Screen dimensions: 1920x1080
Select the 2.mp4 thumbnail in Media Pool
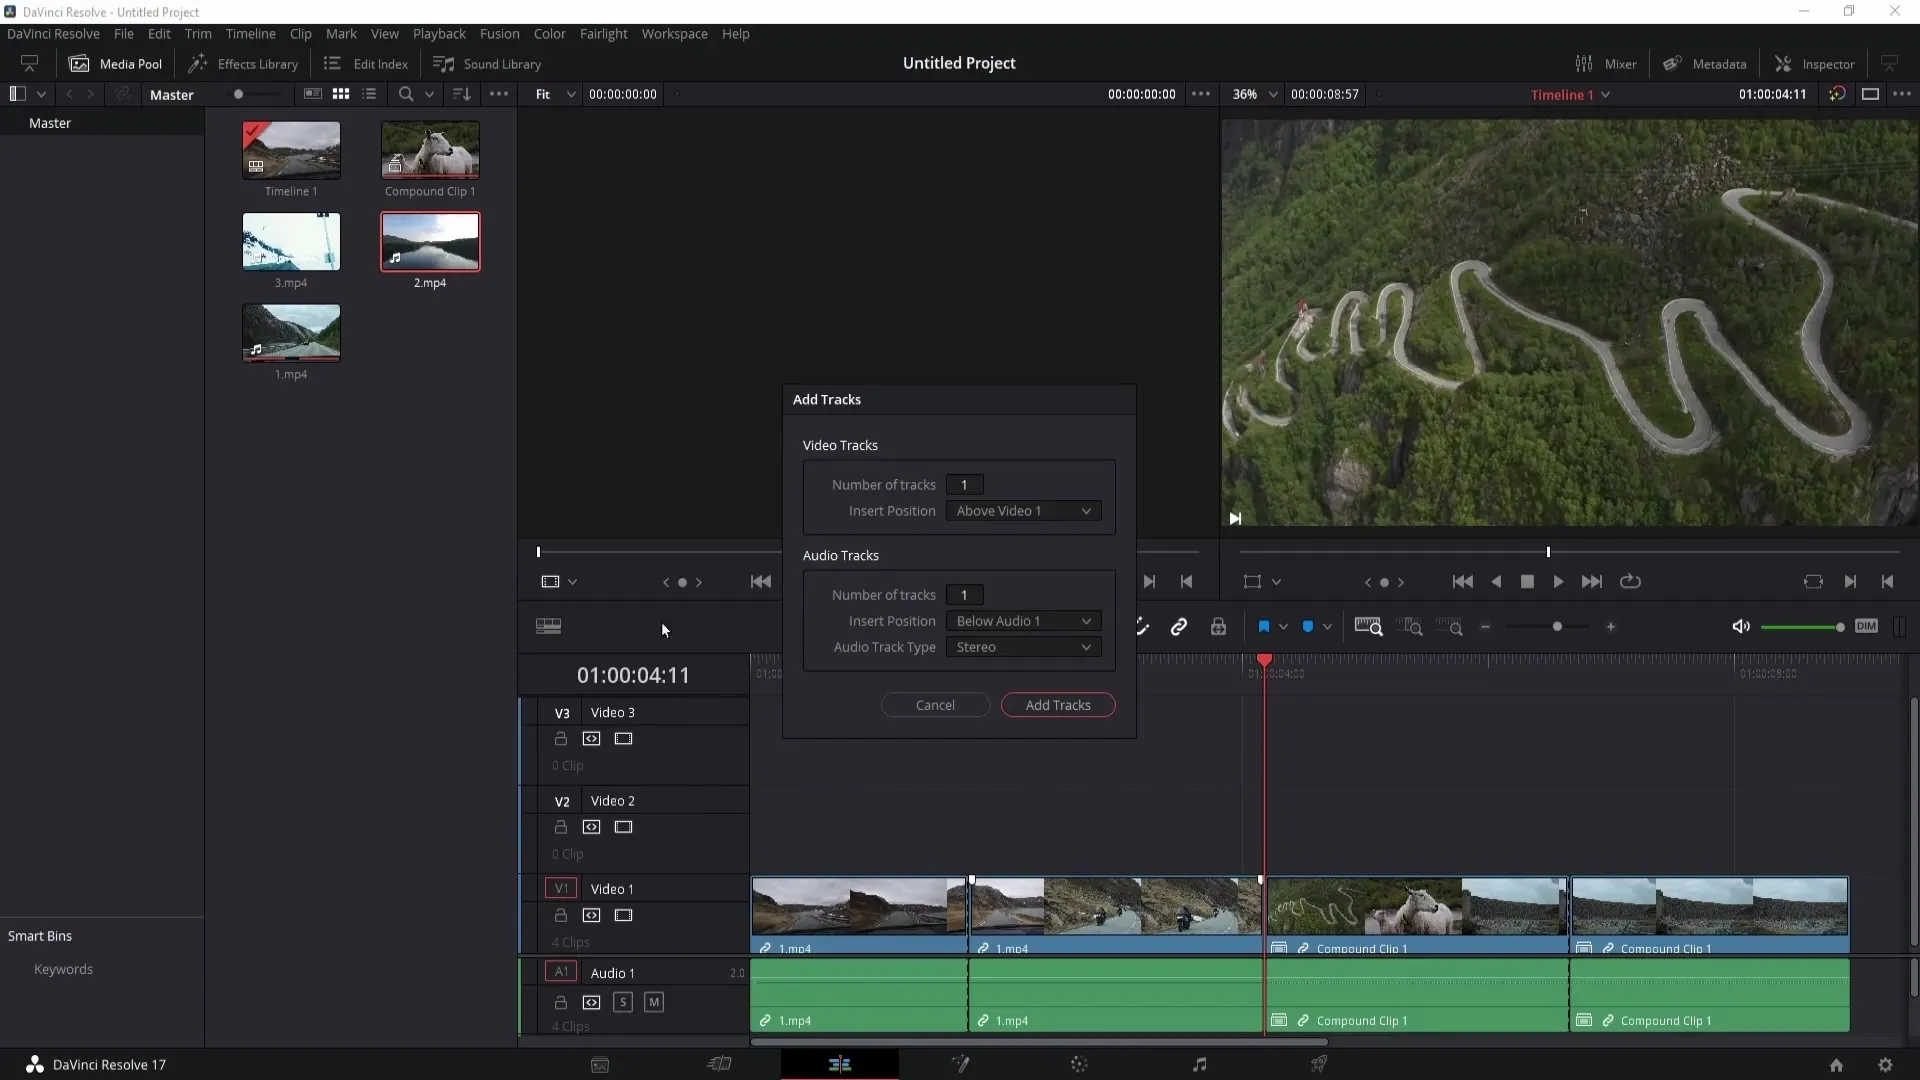point(429,241)
